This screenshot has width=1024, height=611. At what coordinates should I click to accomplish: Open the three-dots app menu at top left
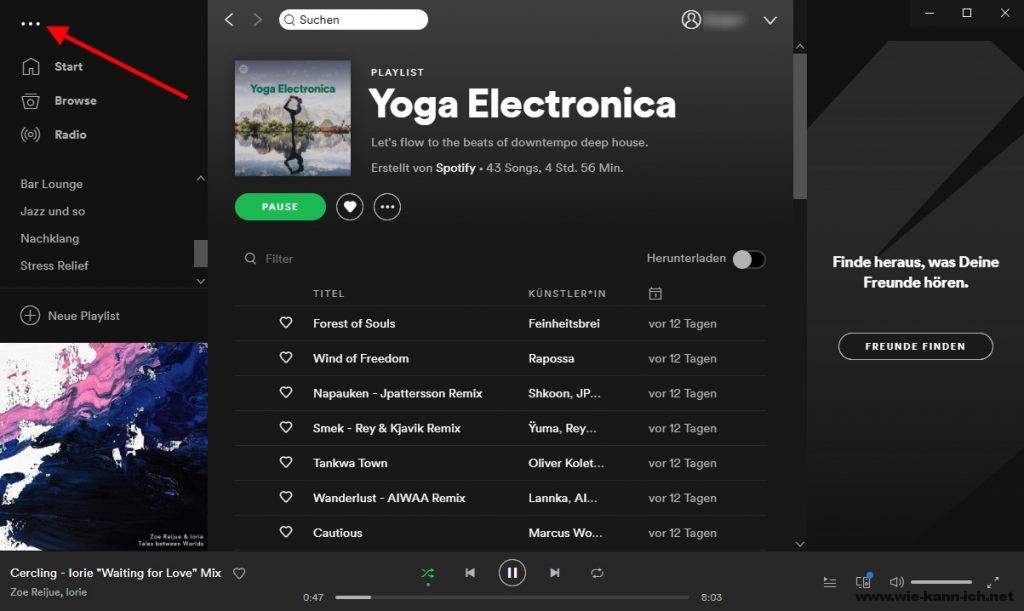pyautogui.click(x=30, y=24)
